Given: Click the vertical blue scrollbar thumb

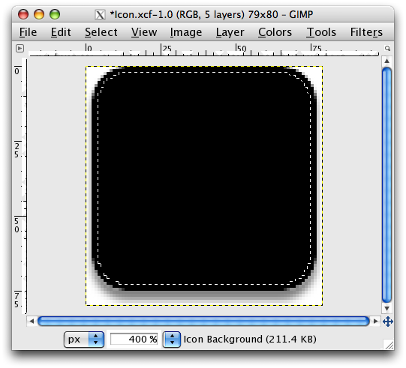Looking at the screenshot, I should click(387, 185).
